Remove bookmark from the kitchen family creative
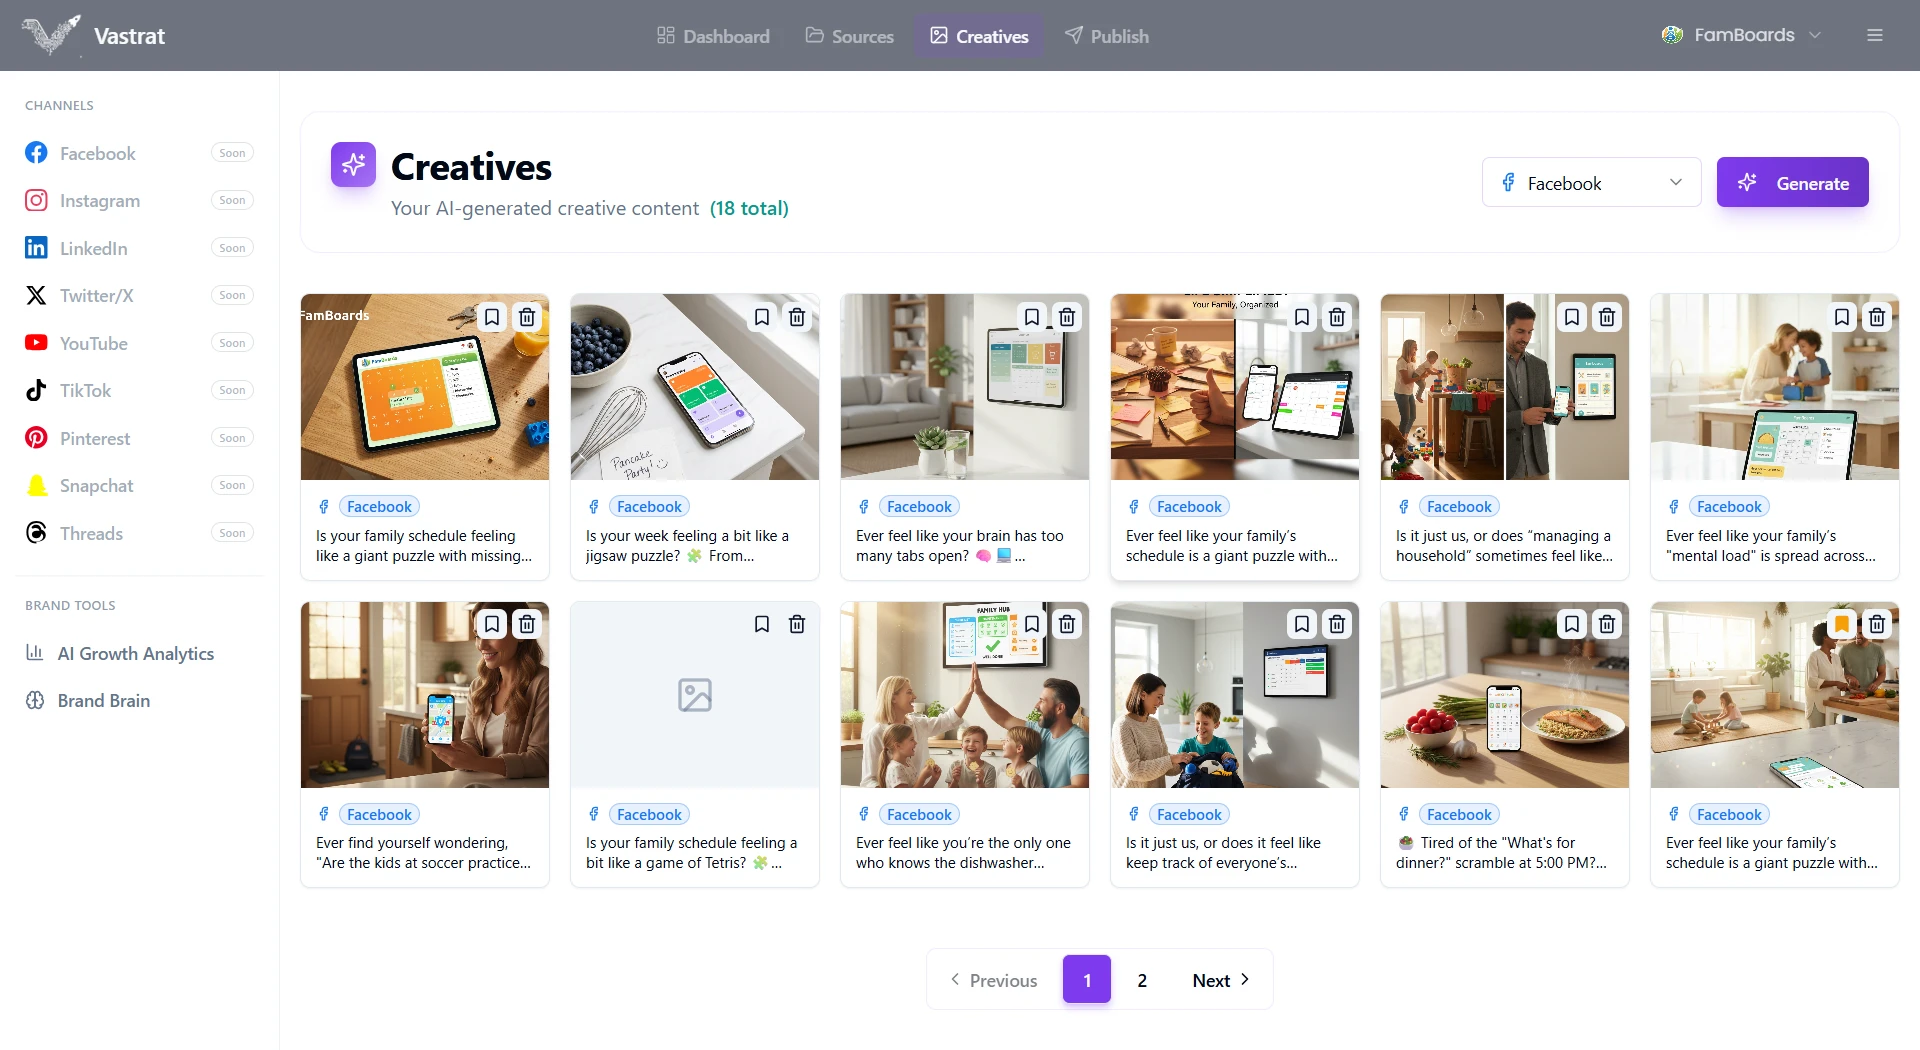This screenshot has height=1050, width=1920. click(x=1841, y=624)
